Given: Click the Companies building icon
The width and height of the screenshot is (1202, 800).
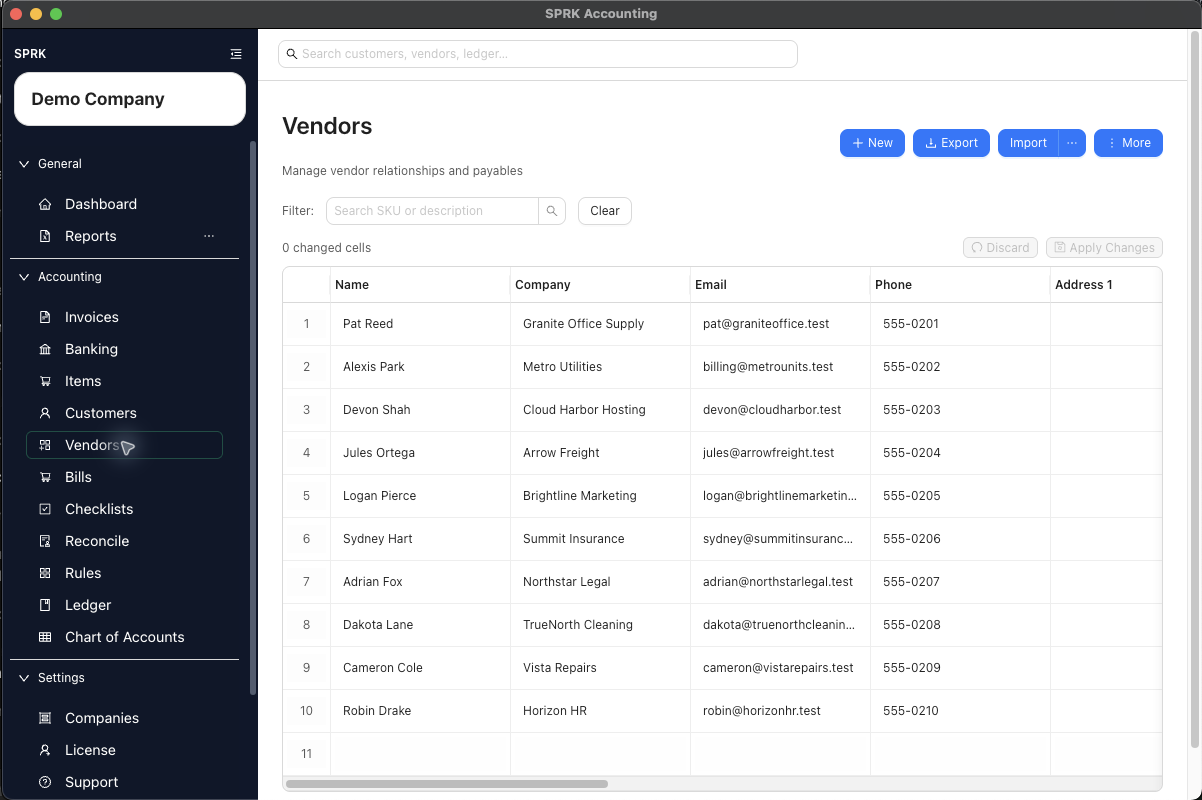Looking at the screenshot, I should 44,718.
